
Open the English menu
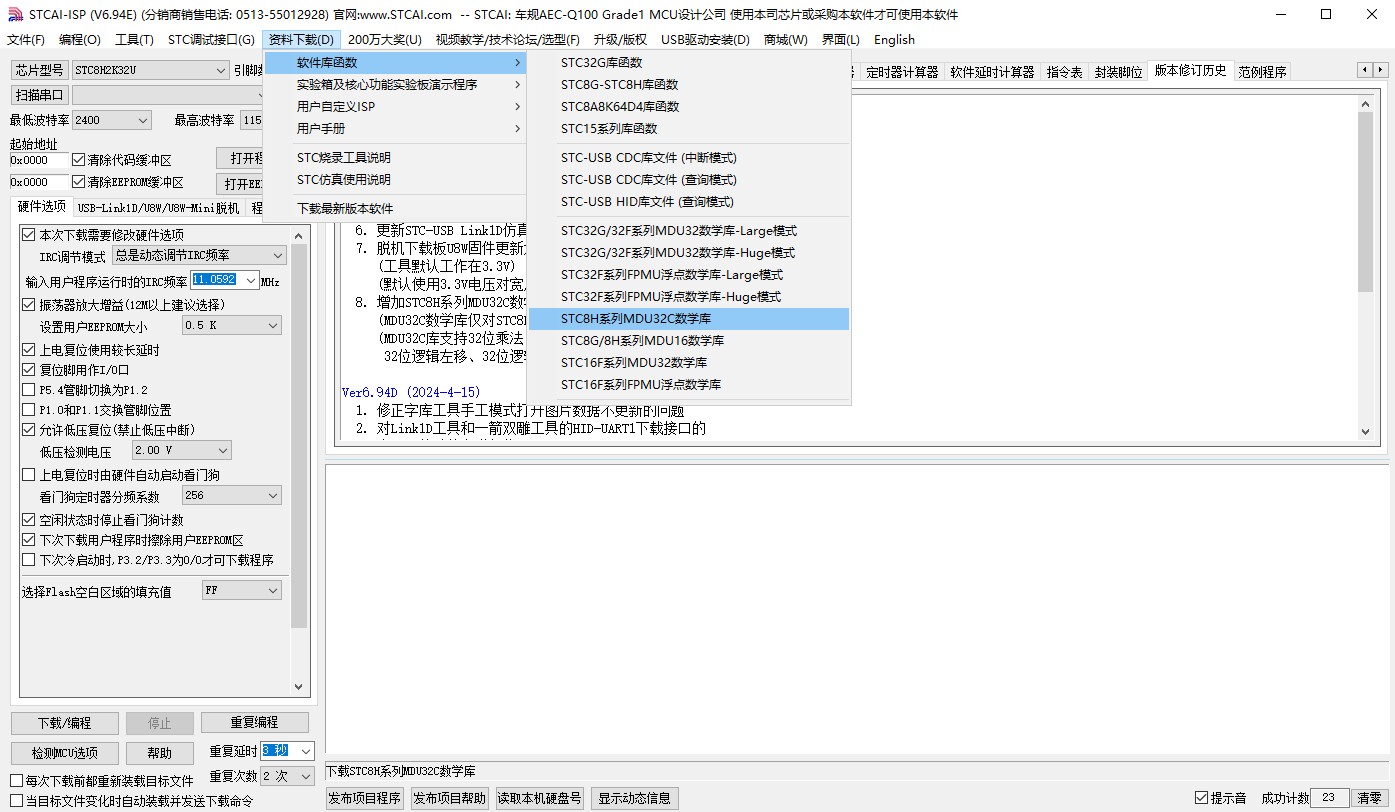(894, 40)
